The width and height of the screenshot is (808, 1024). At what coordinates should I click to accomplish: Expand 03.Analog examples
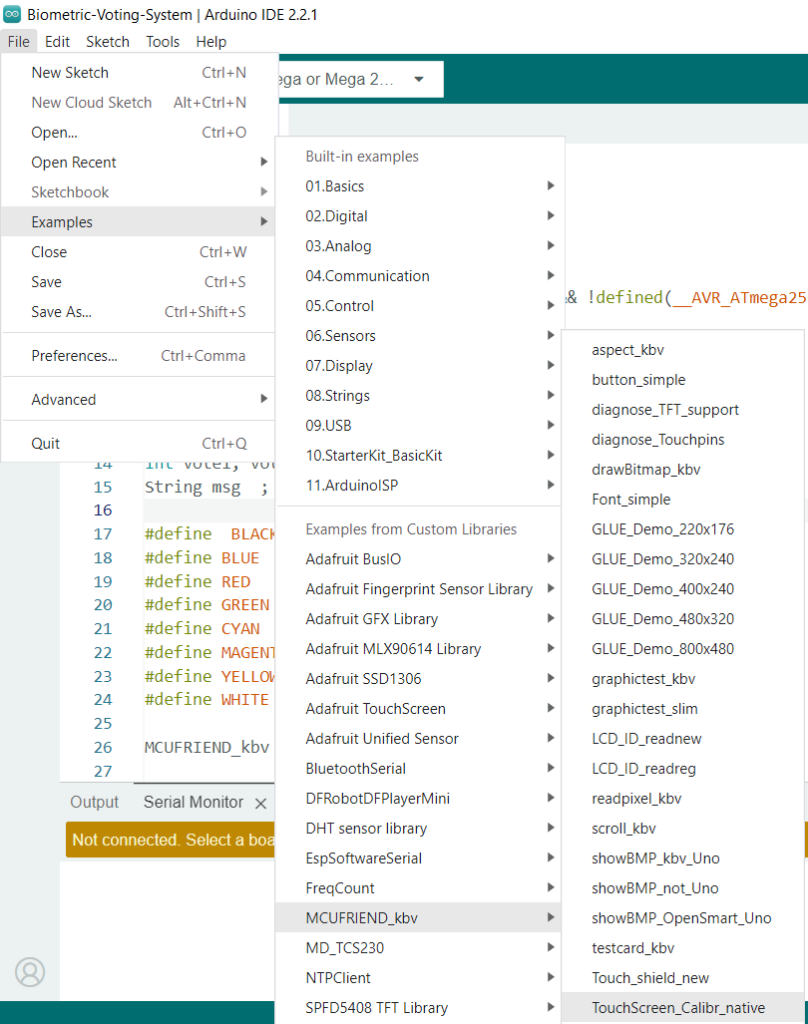coord(419,246)
